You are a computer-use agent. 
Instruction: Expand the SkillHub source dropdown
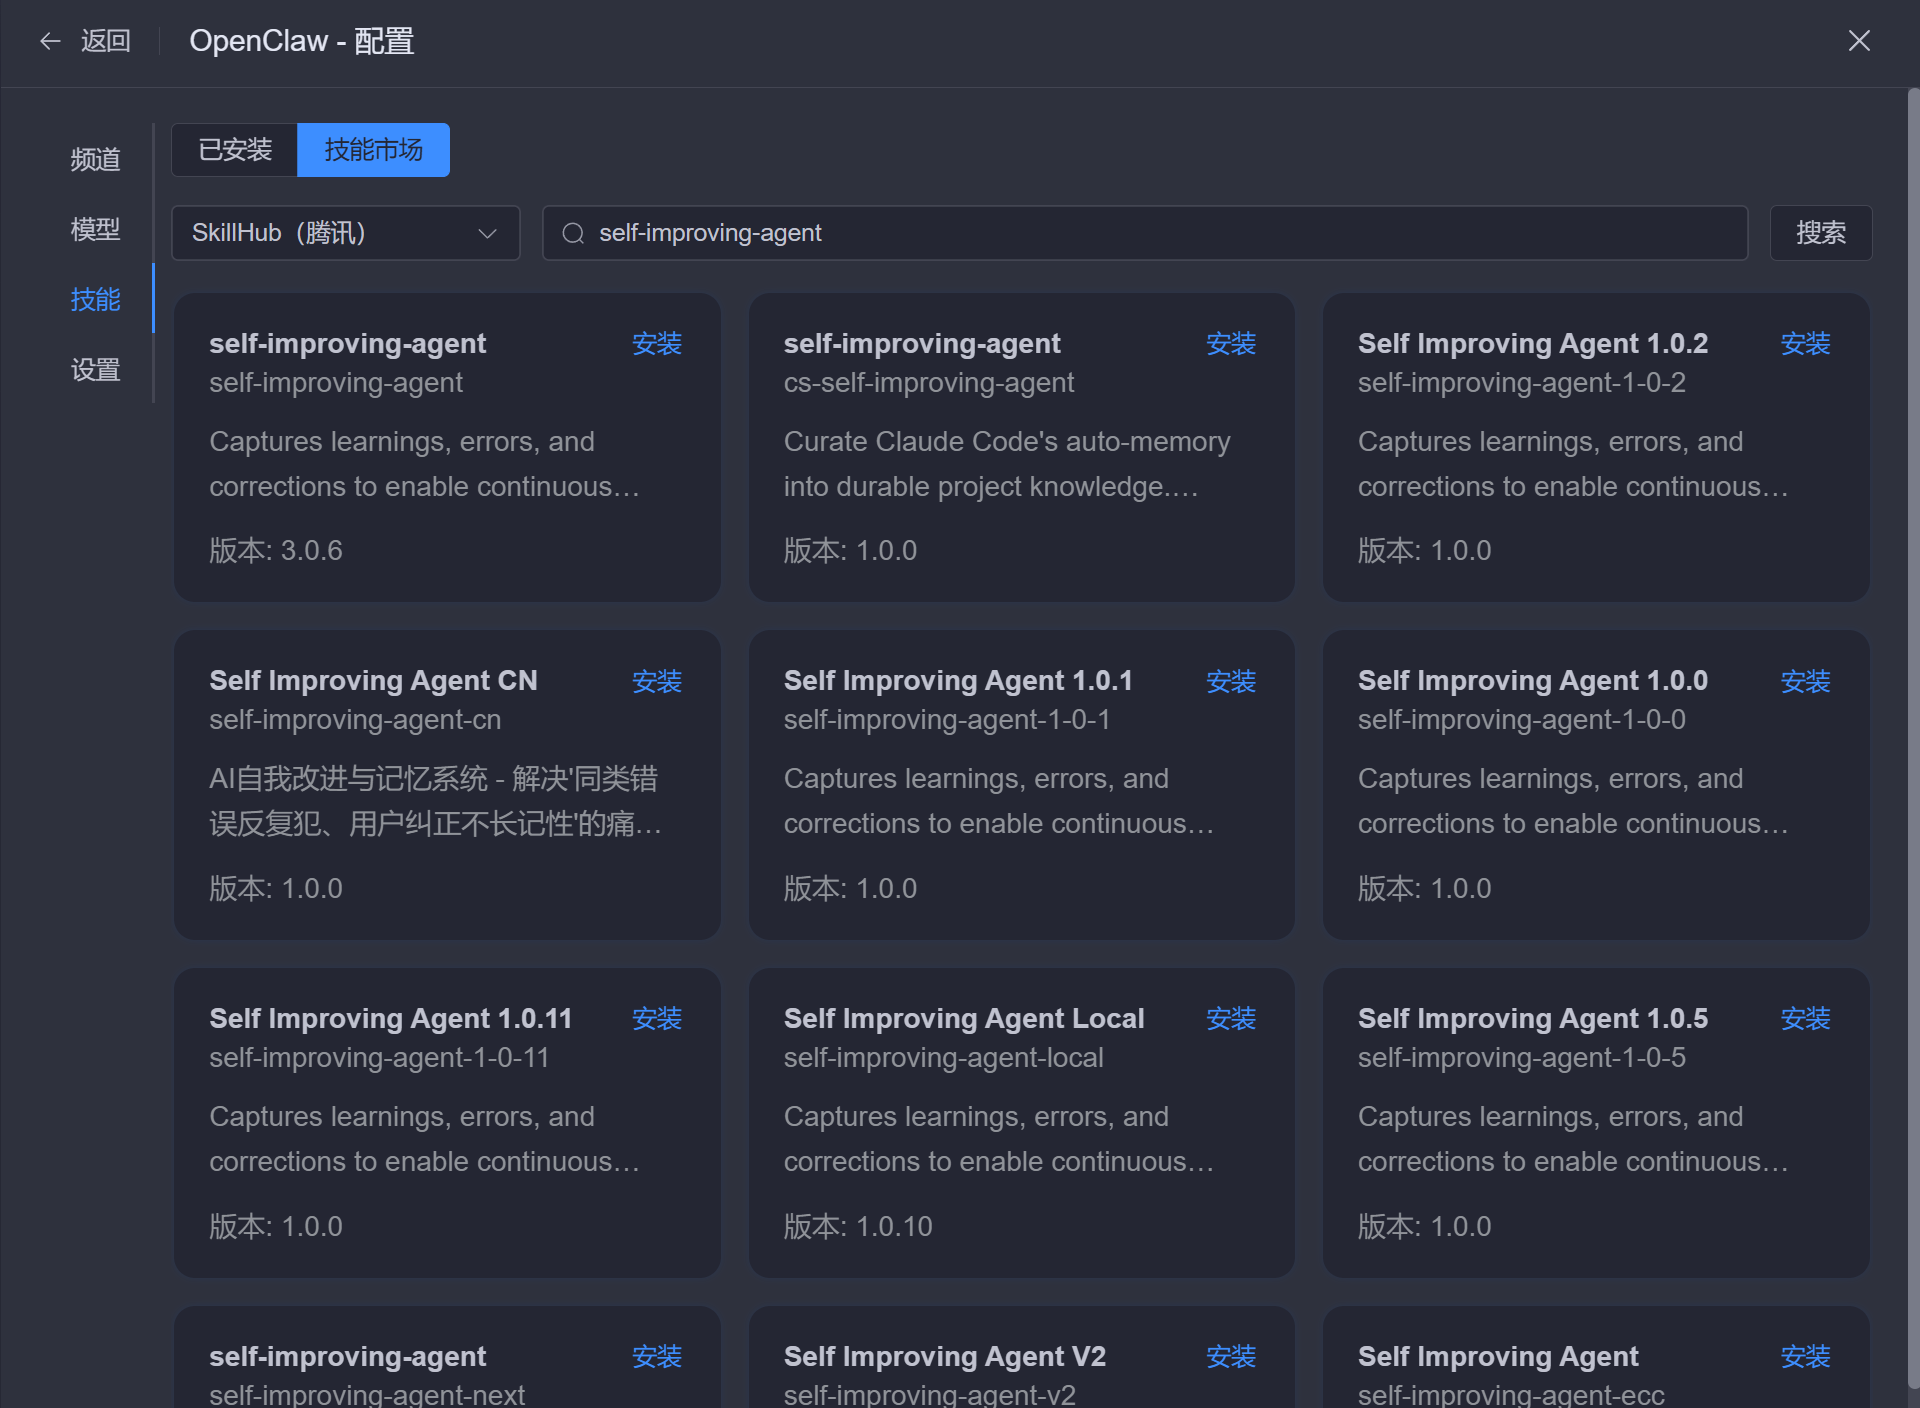pyautogui.click(x=345, y=233)
